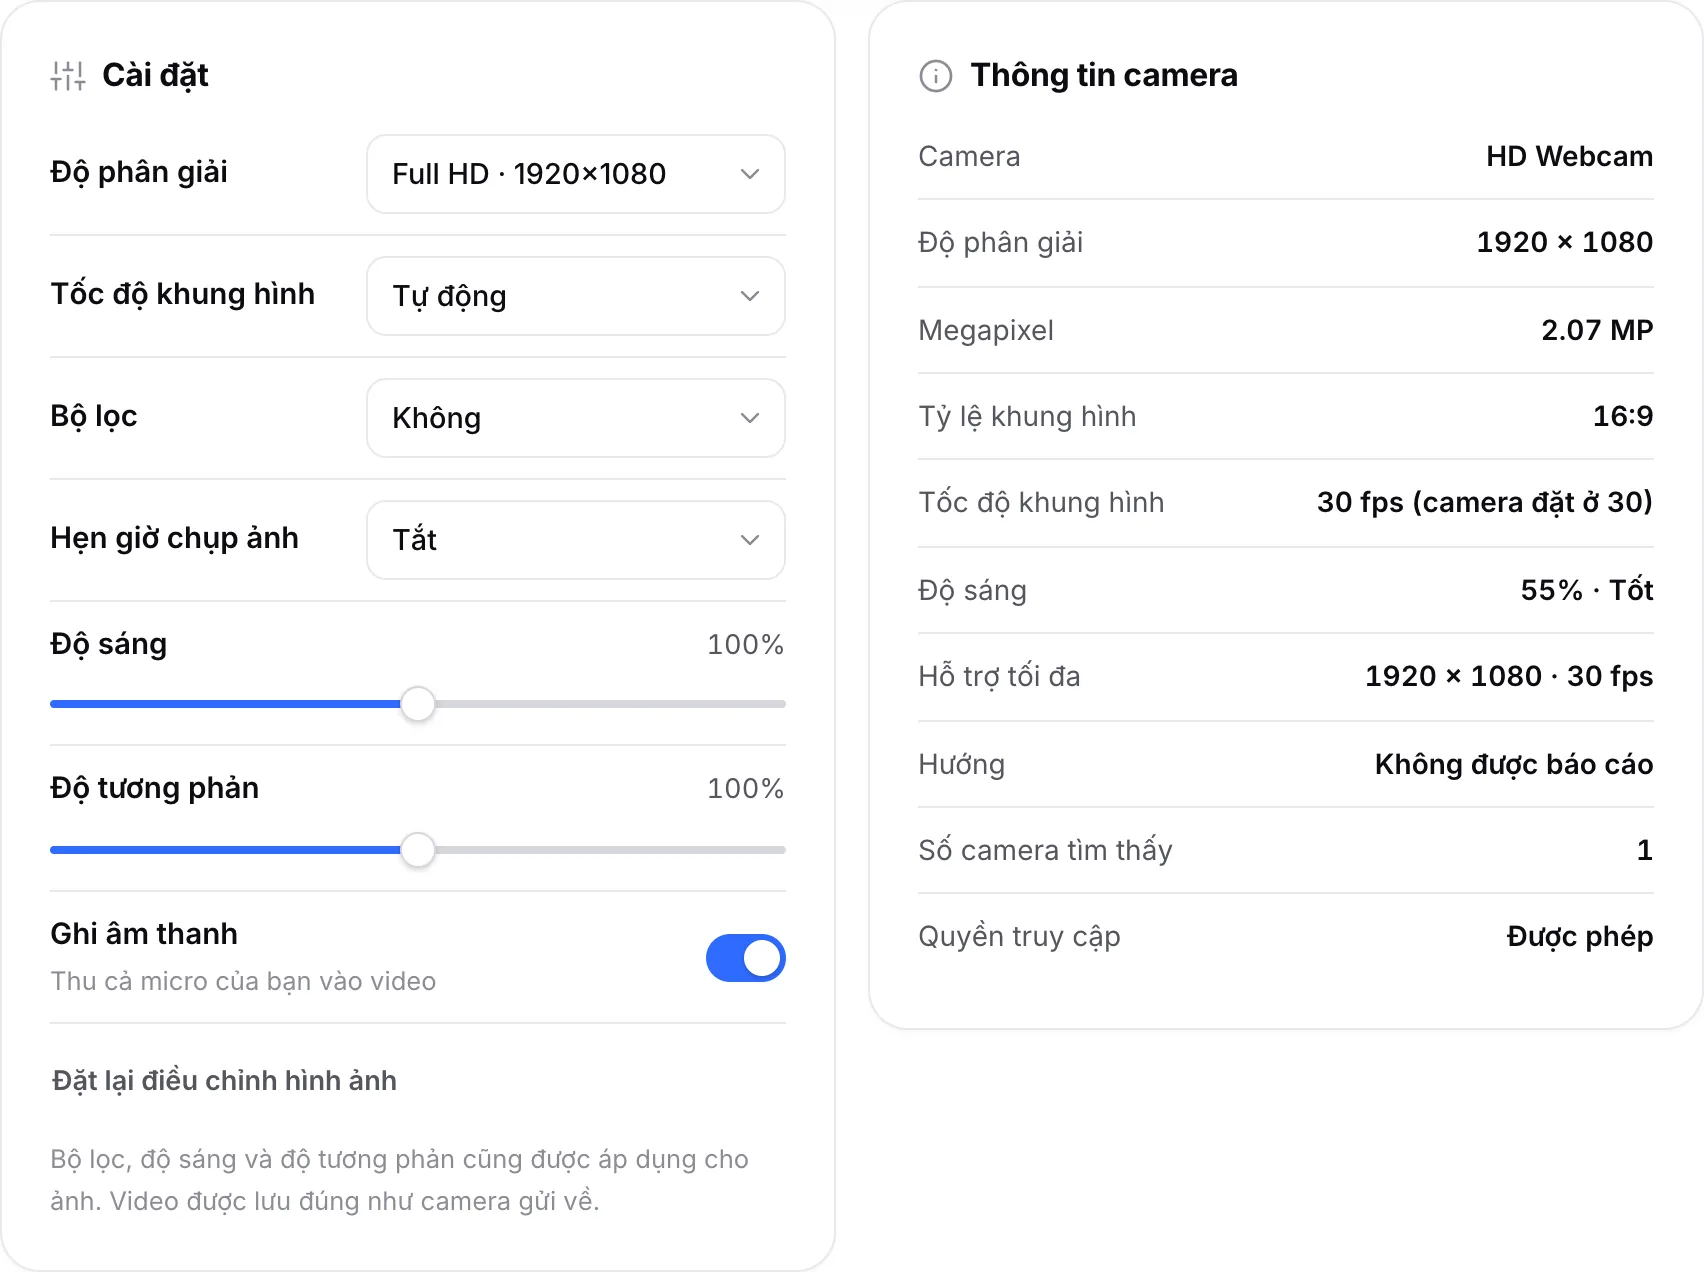Click the 30 fps (camera đặt ở 30) value
The image size is (1704, 1272).
(x=1485, y=502)
